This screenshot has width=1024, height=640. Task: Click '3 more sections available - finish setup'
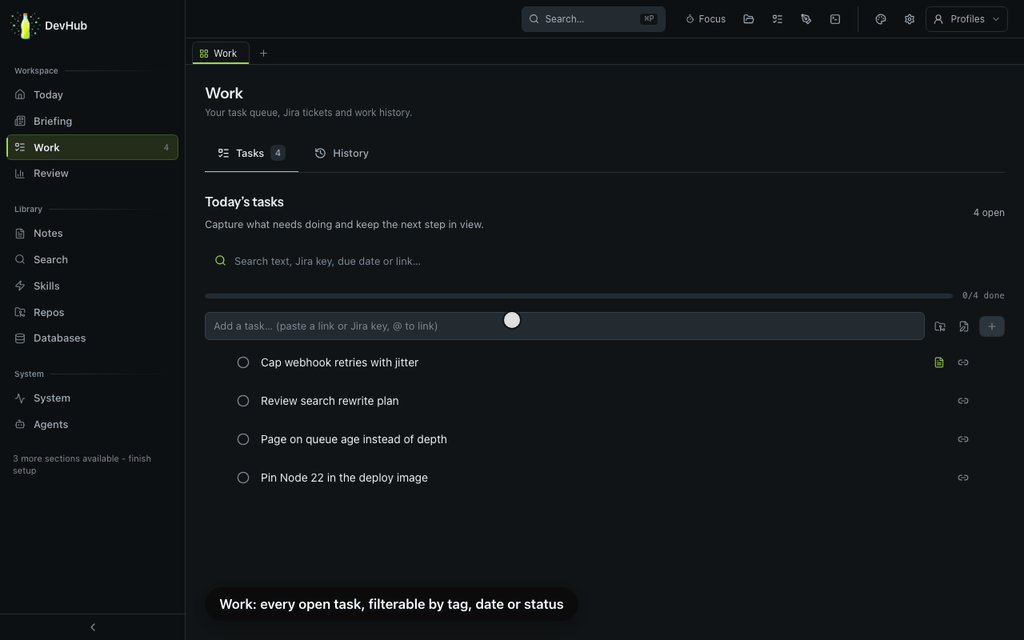click(x=82, y=464)
